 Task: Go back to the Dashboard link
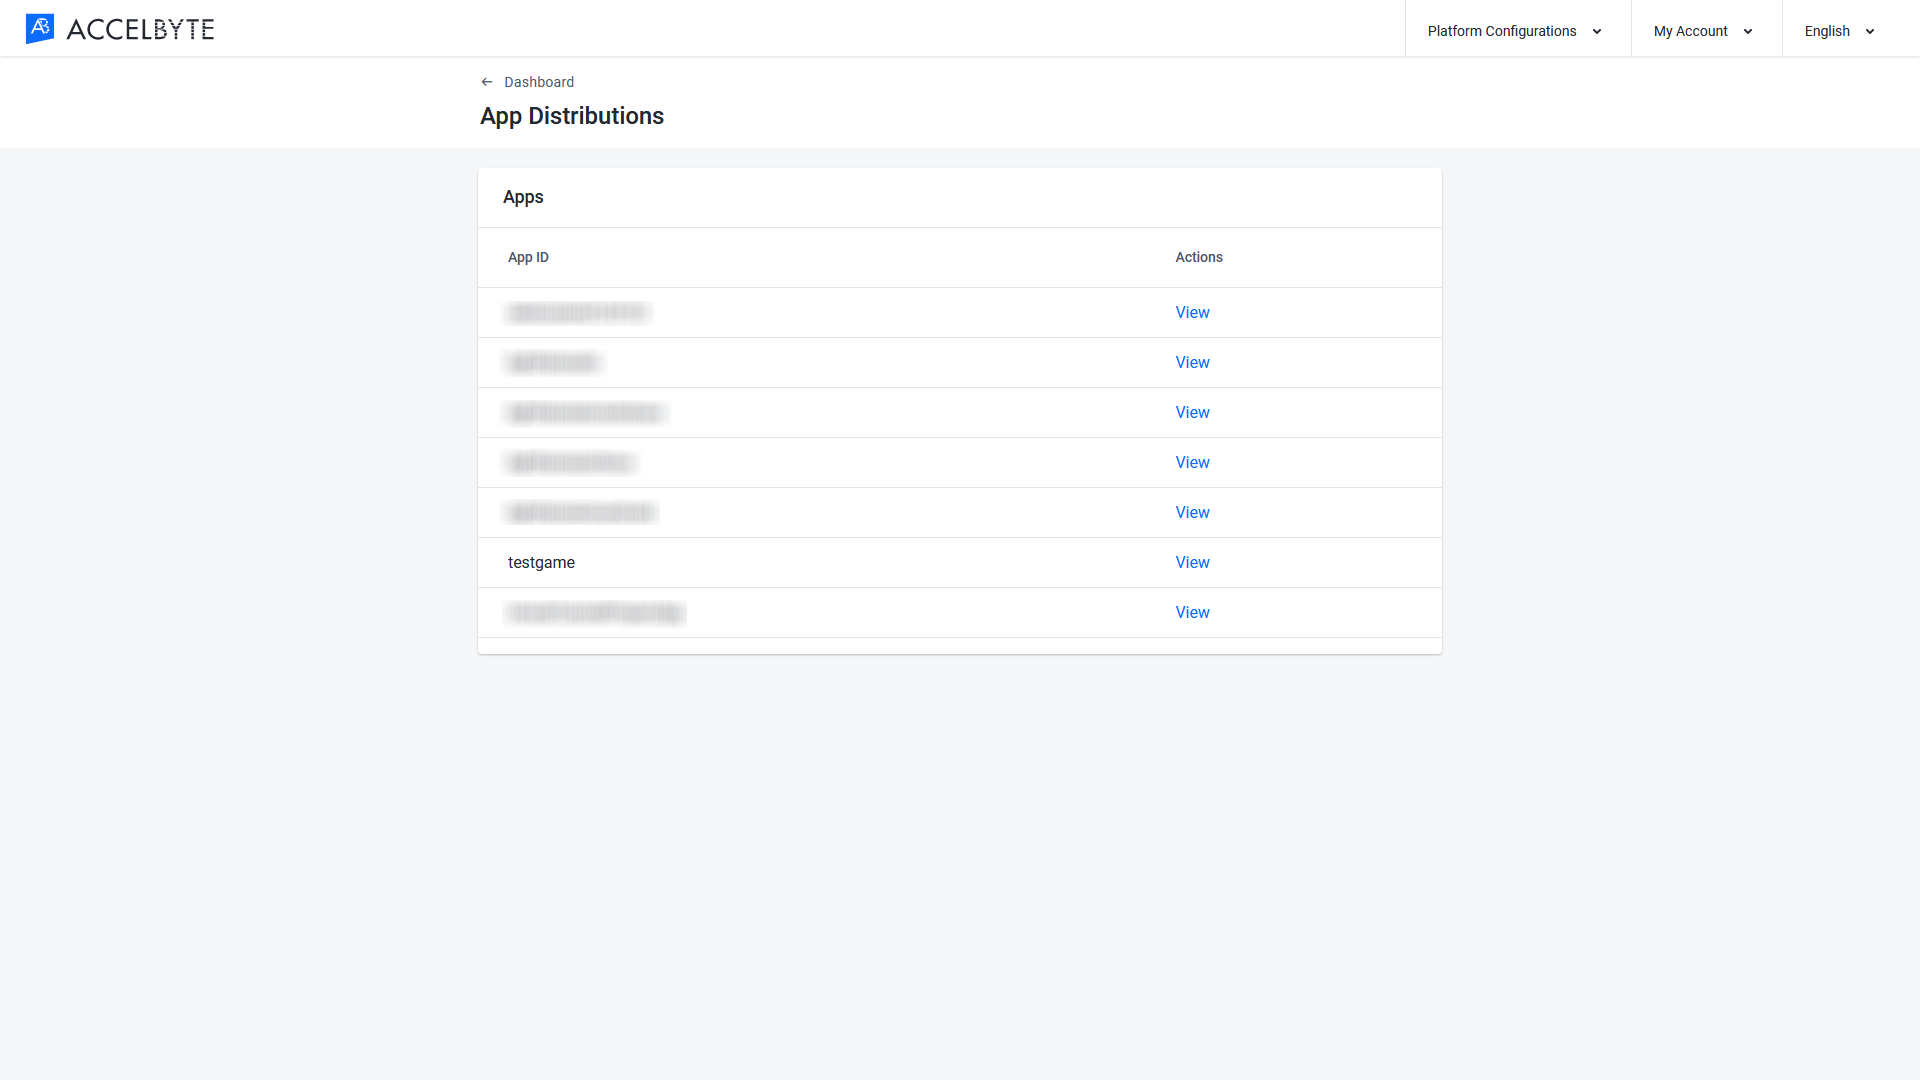tap(539, 82)
